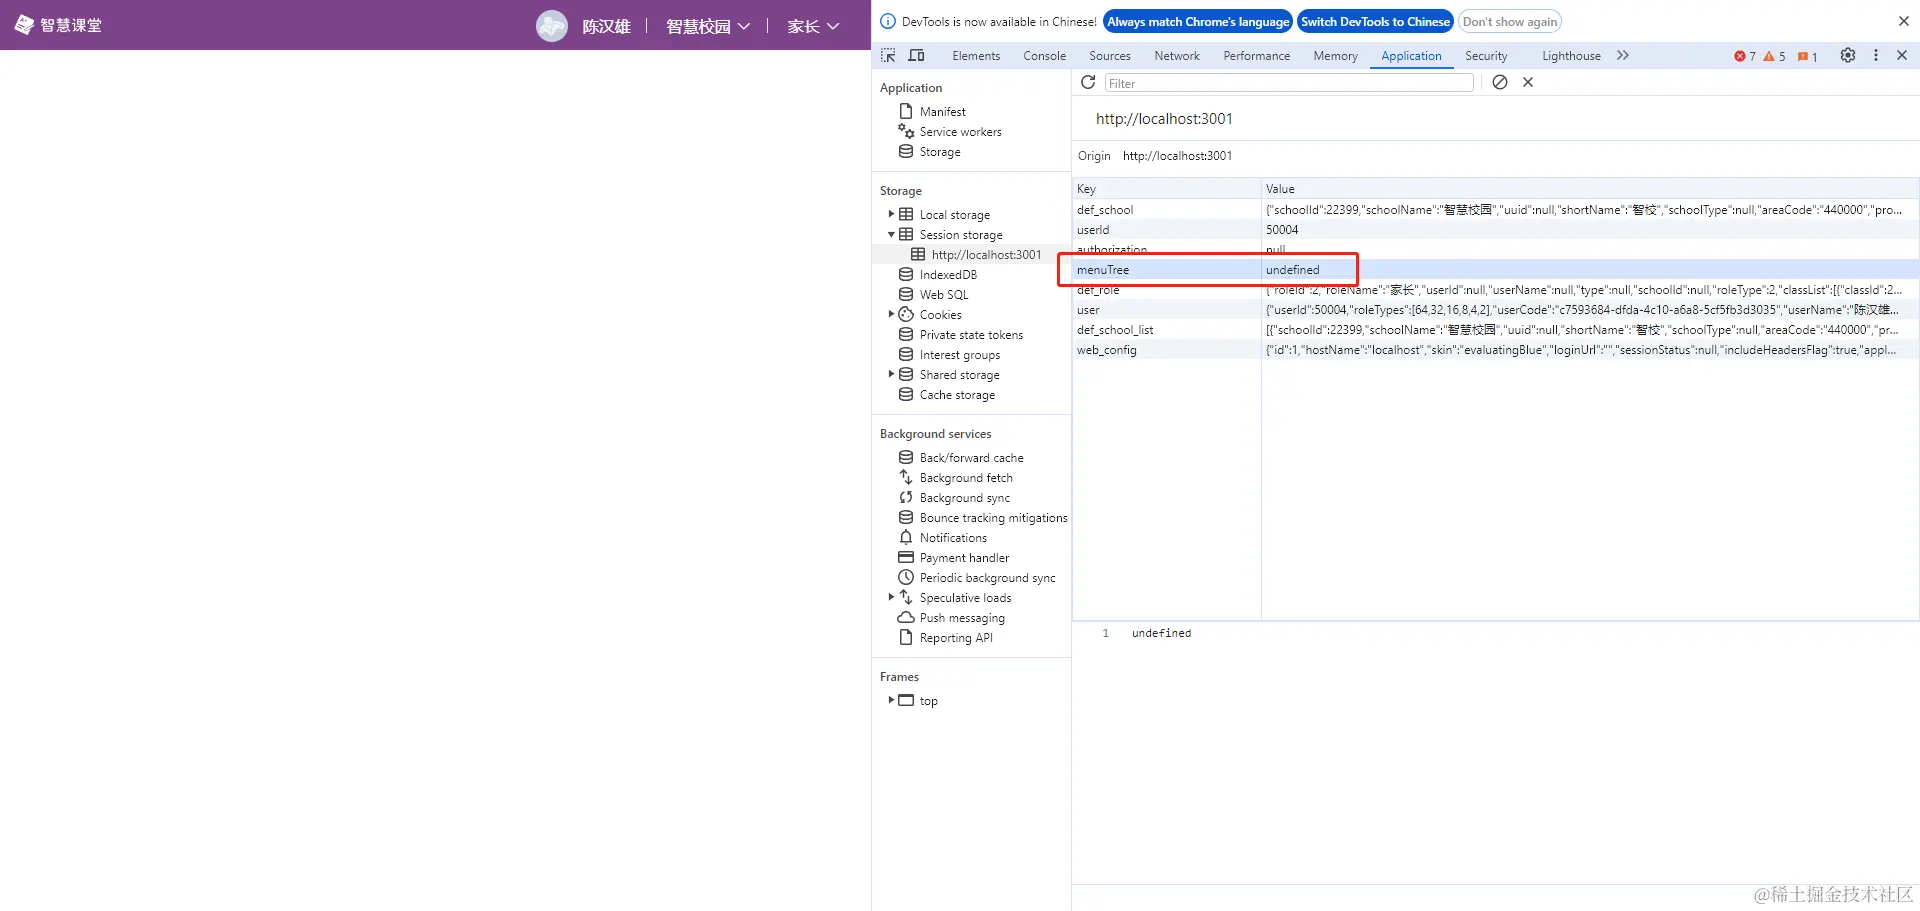
Task: Show more DevTools tabs chevron
Action: [1623, 56]
